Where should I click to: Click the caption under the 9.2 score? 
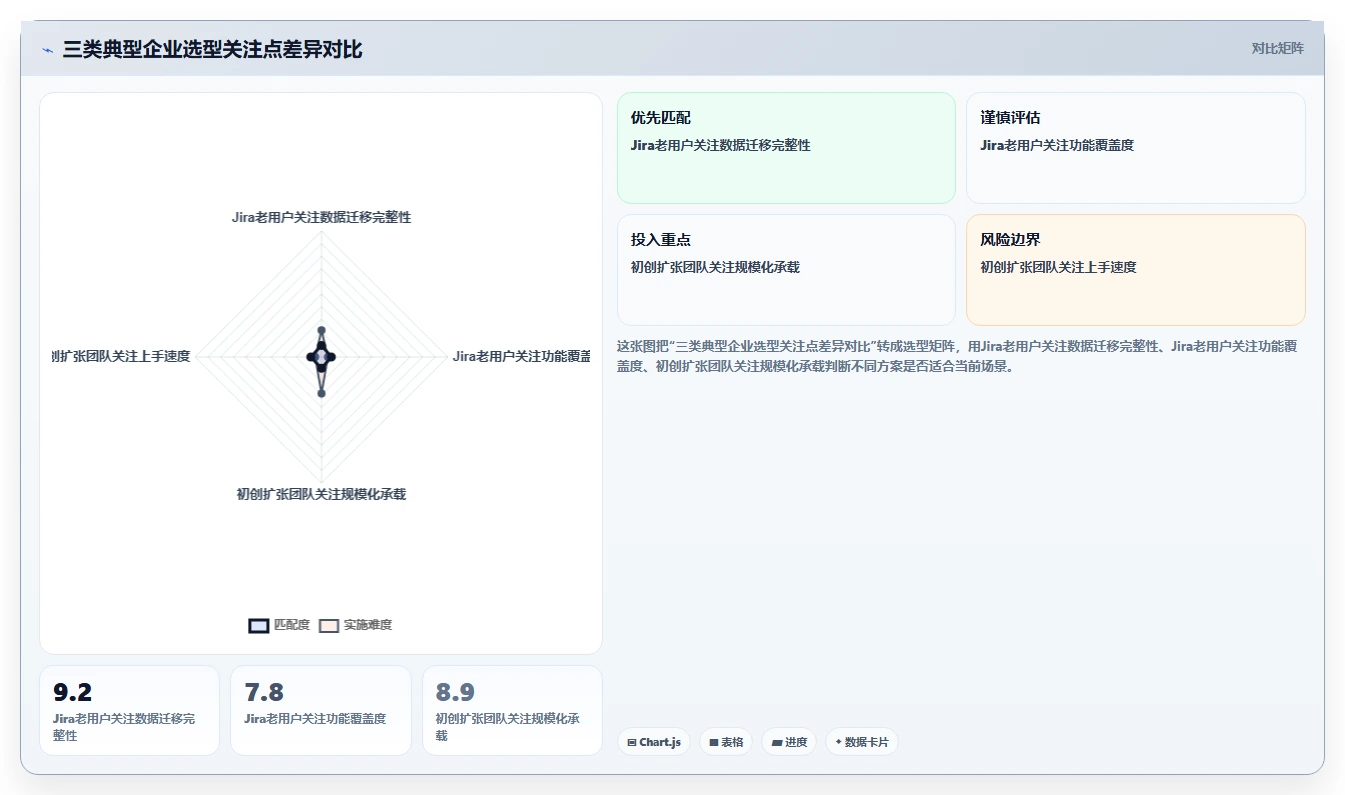[124, 727]
